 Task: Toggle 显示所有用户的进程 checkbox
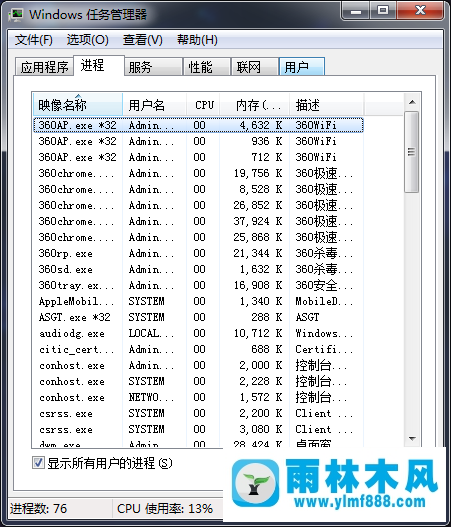click(x=38, y=463)
